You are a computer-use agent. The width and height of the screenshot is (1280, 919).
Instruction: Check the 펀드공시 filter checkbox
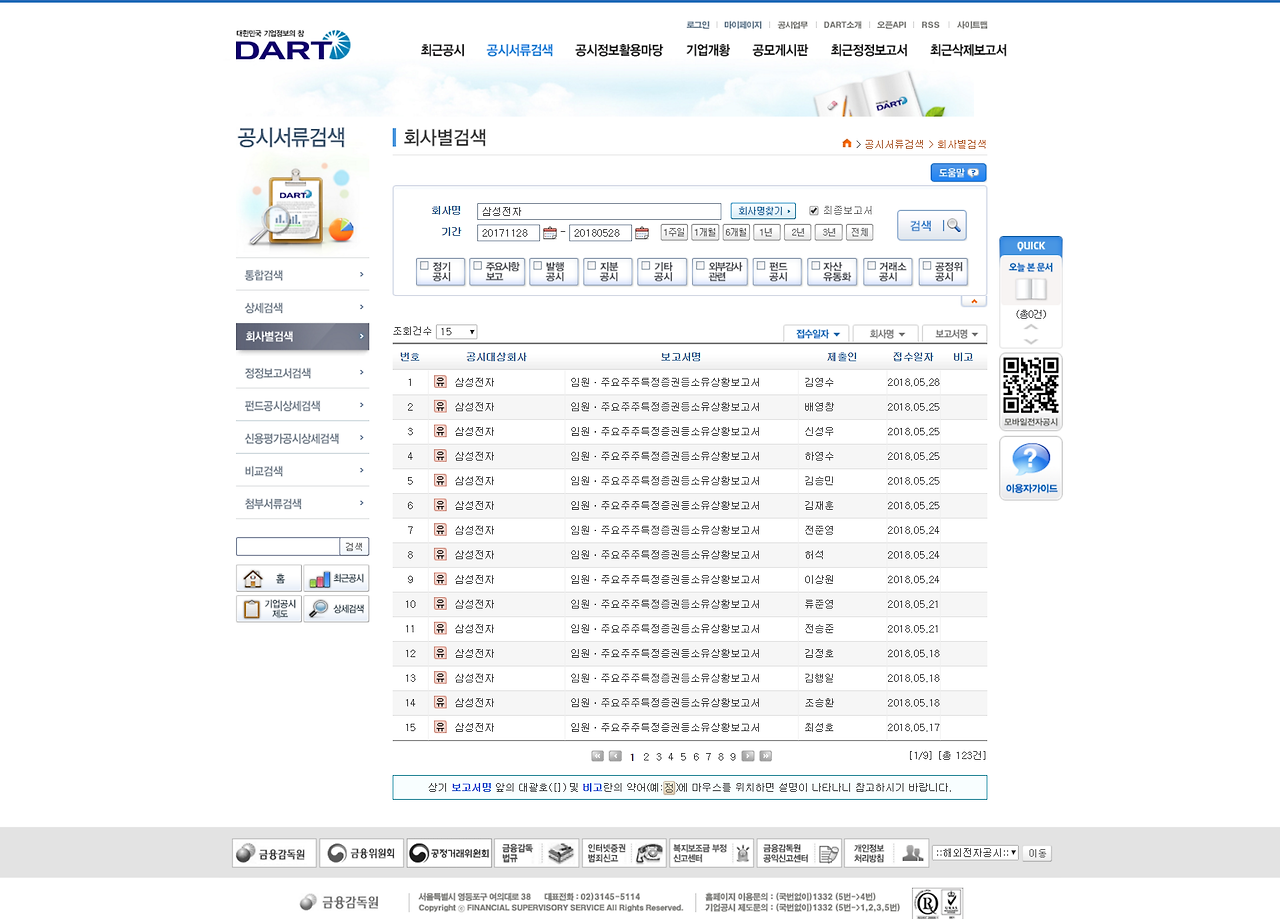coord(761,266)
